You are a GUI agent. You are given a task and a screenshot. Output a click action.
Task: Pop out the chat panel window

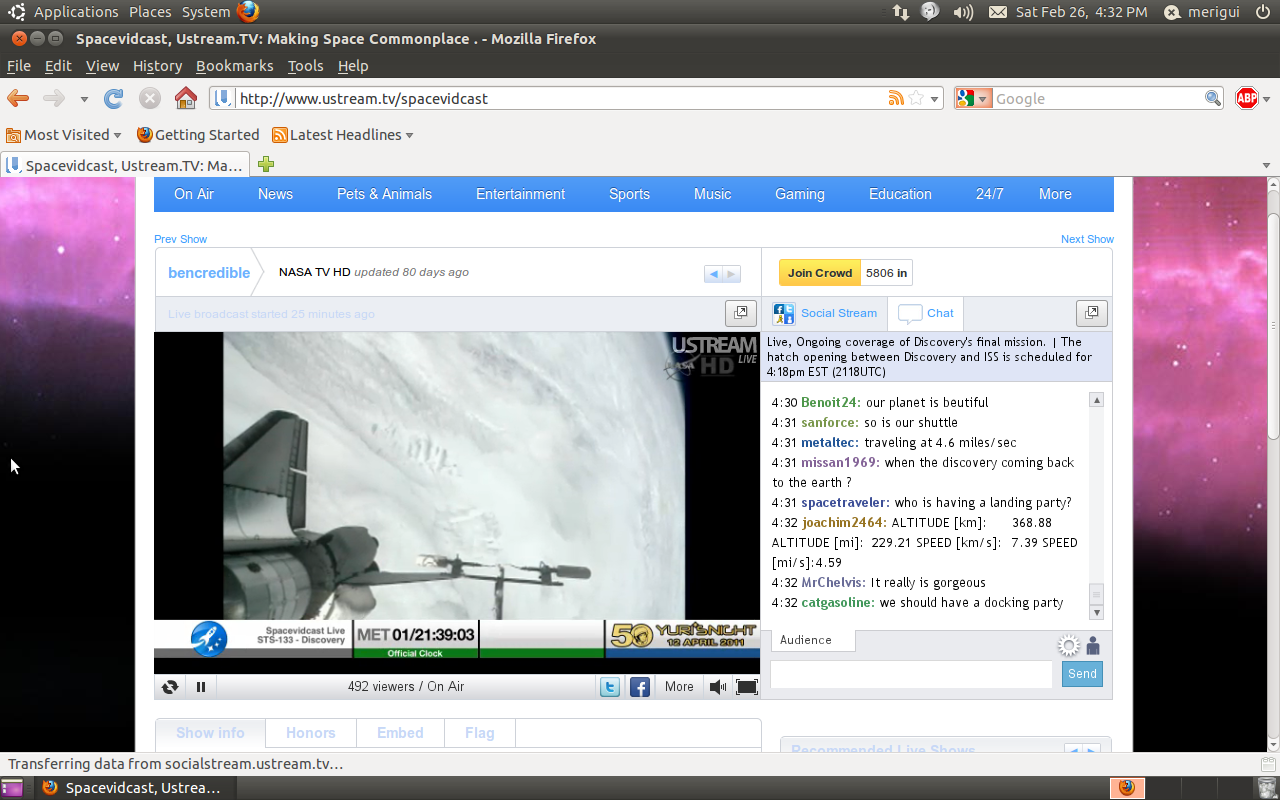tap(1091, 313)
